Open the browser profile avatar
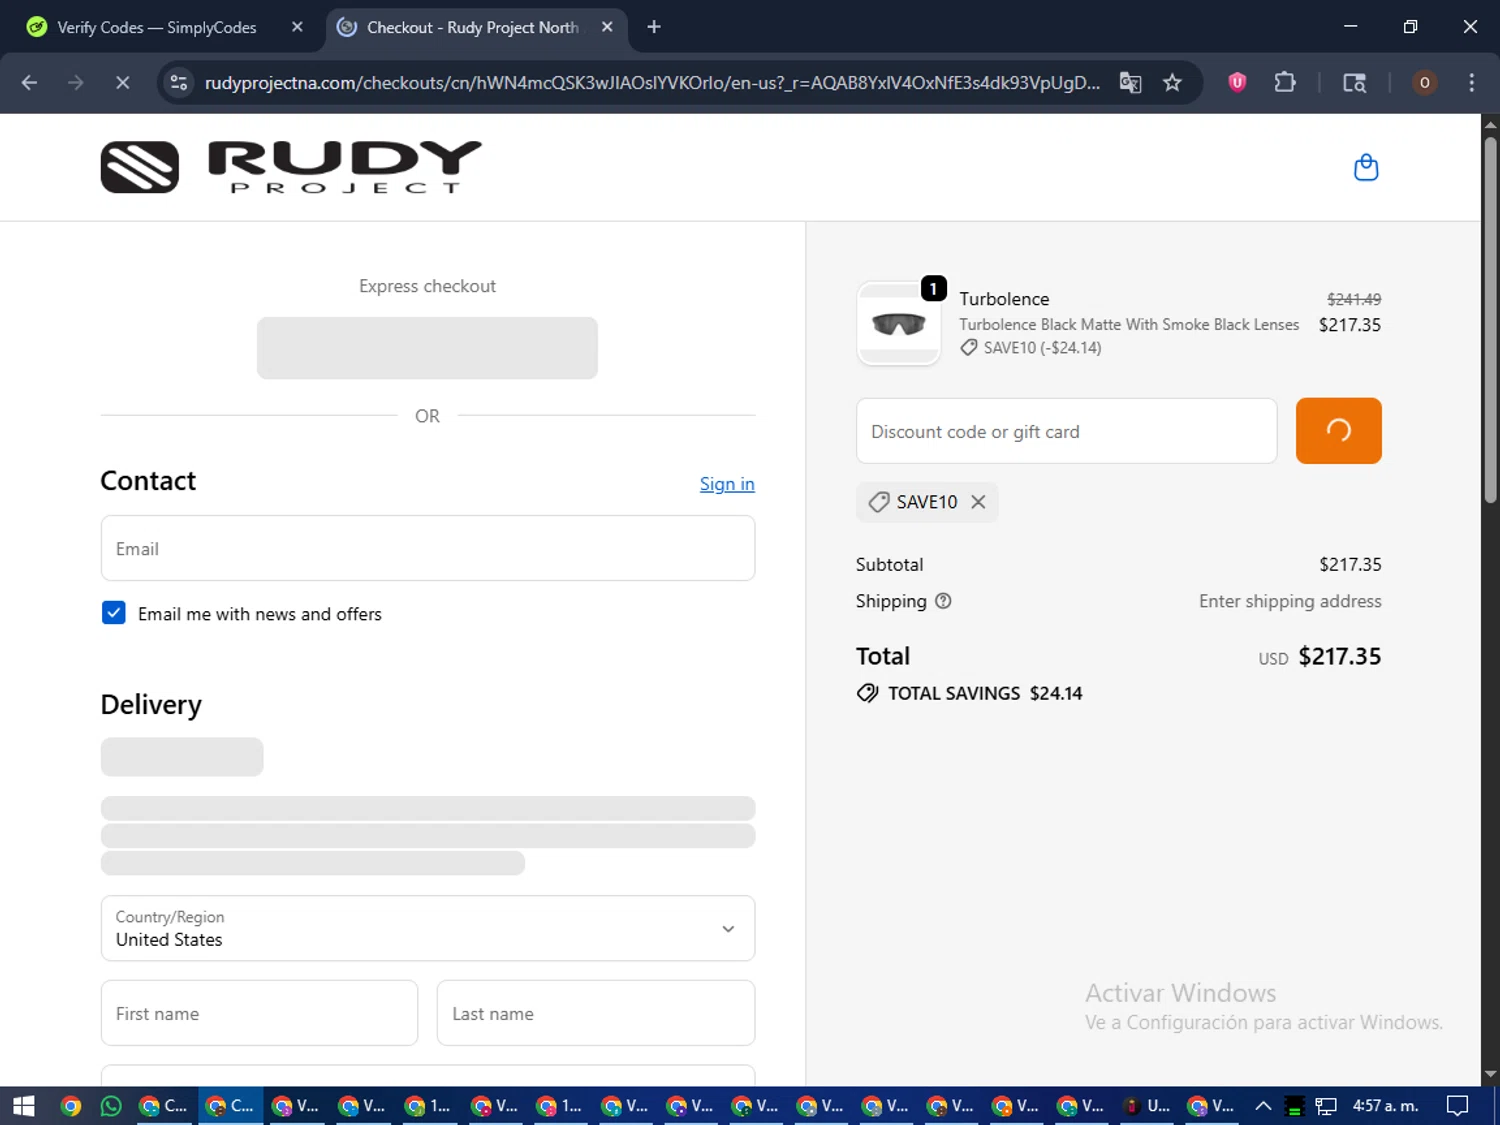The width and height of the screenshot is (1500, 1125). click(1424, 83)
